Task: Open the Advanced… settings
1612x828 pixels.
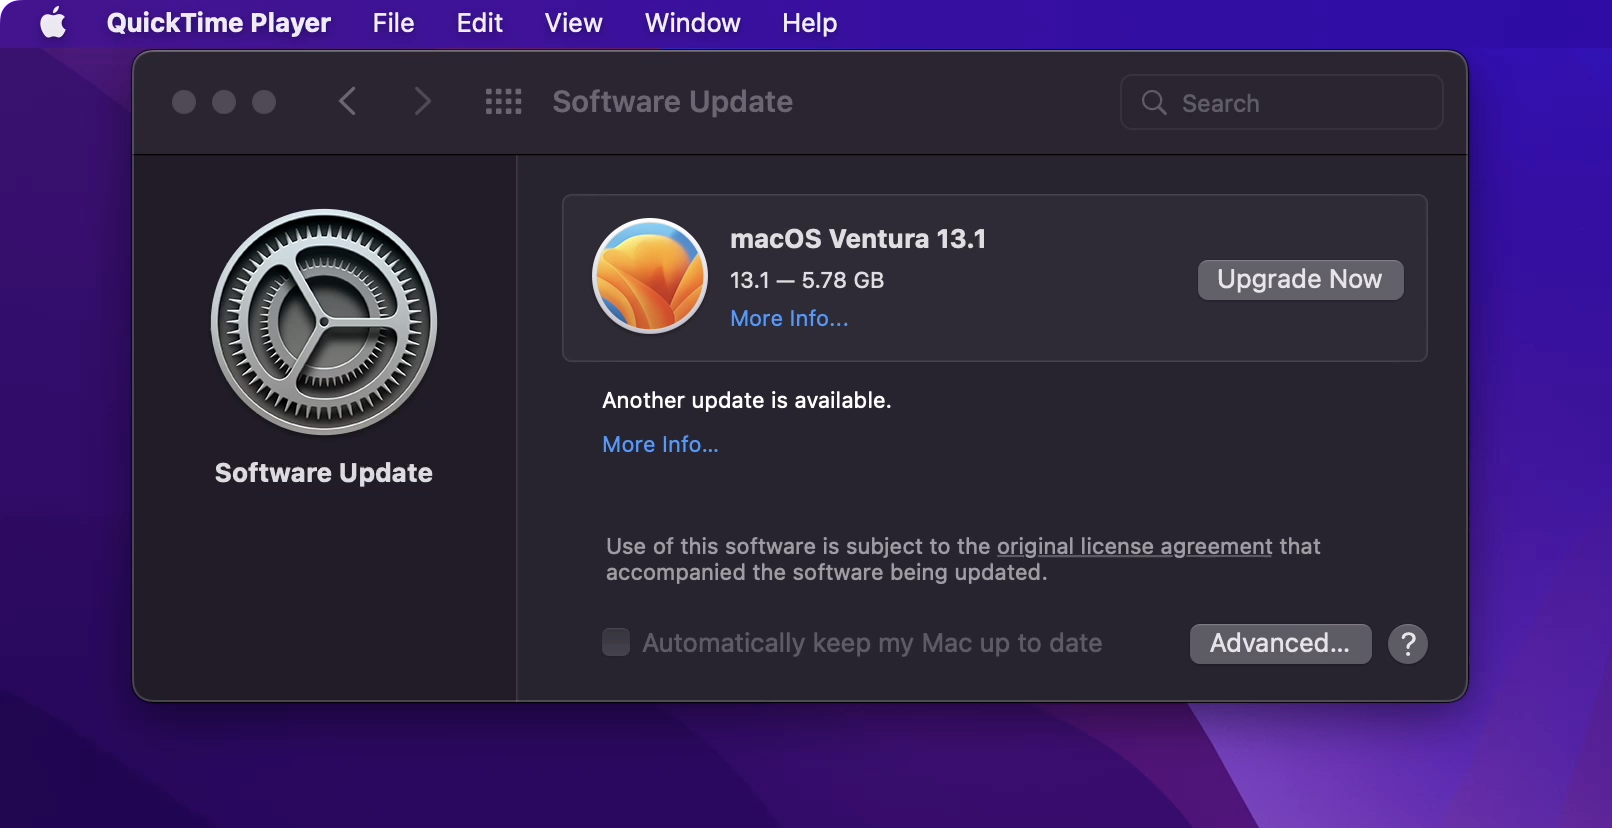Action: (1280, 643)
